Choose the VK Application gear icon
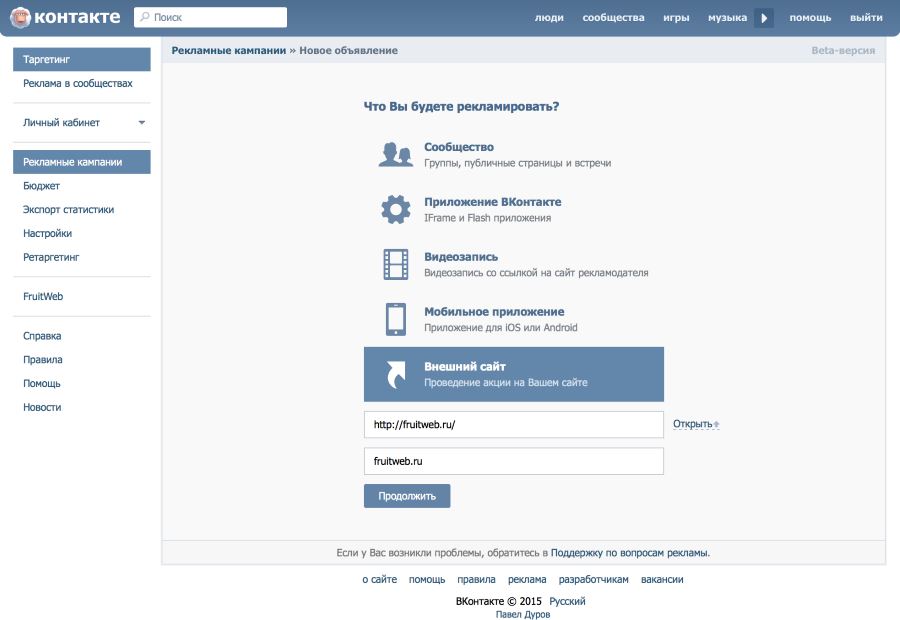Viewport: 900px width, 620px height. [396, 209]
